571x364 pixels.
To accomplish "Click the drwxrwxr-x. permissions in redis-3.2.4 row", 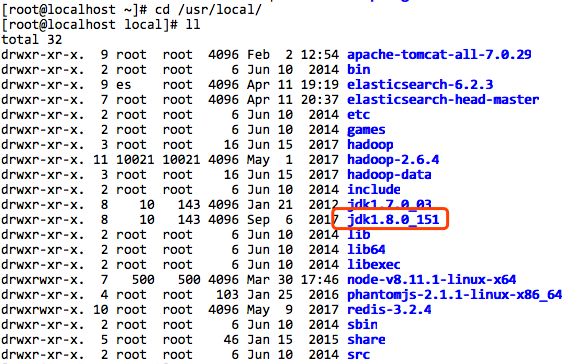I will click(x=43, y=310).
